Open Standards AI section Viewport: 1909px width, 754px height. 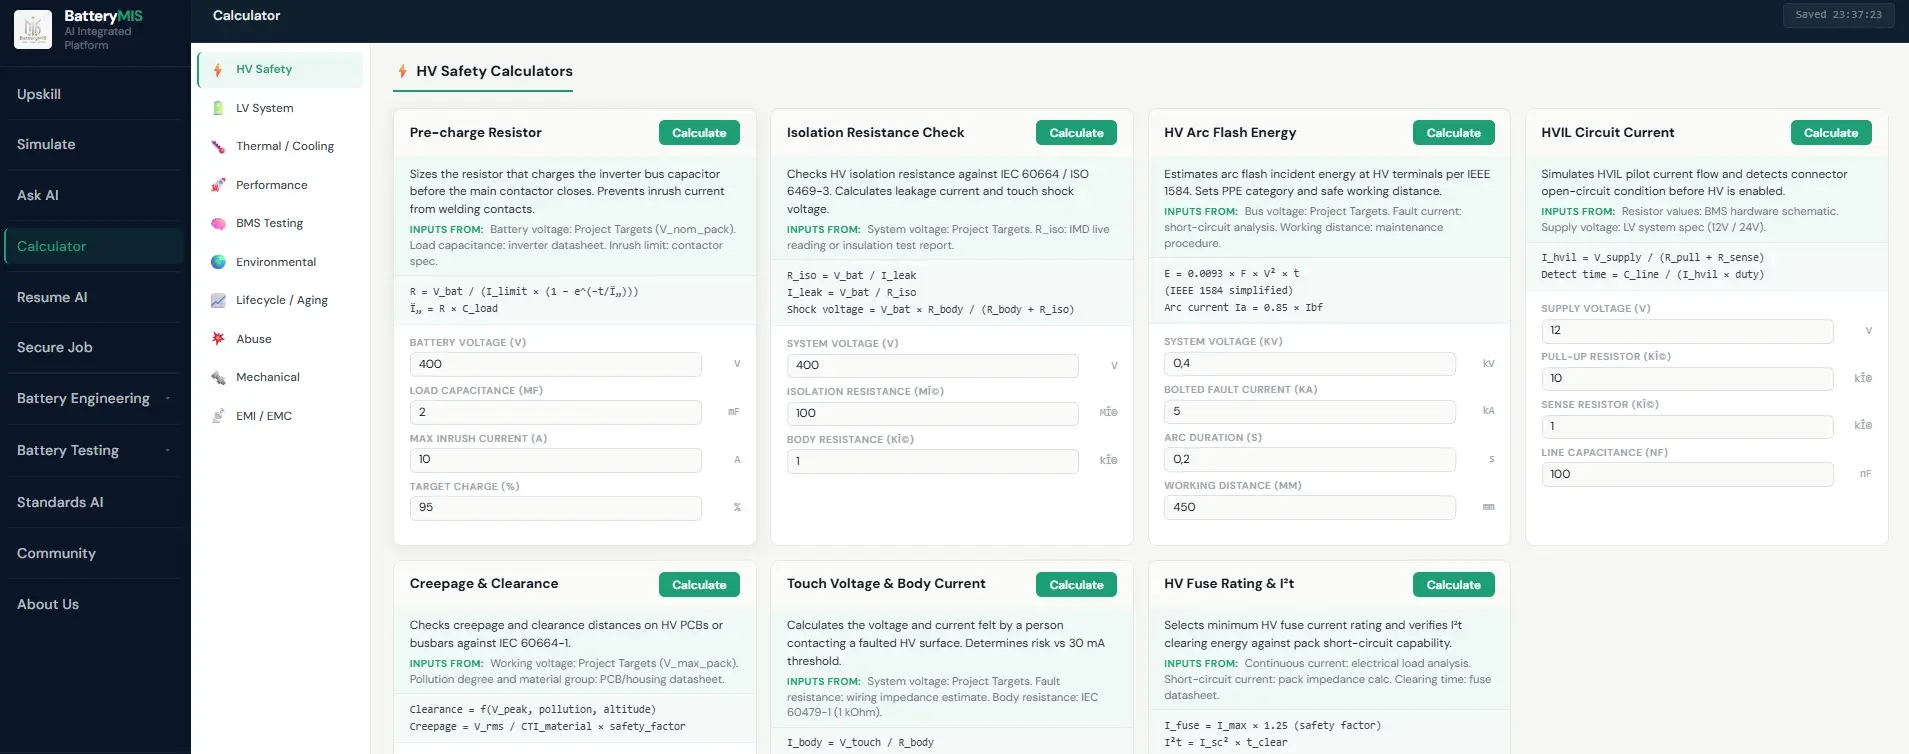coord(93,502)
